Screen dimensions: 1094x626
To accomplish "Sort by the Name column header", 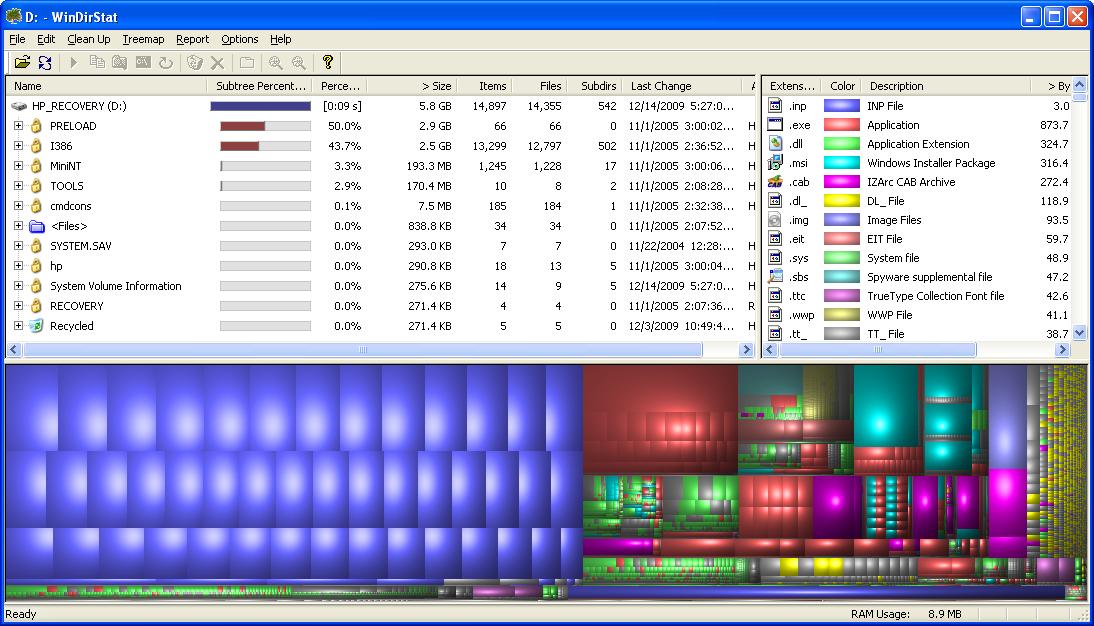I will pos(106,86).
